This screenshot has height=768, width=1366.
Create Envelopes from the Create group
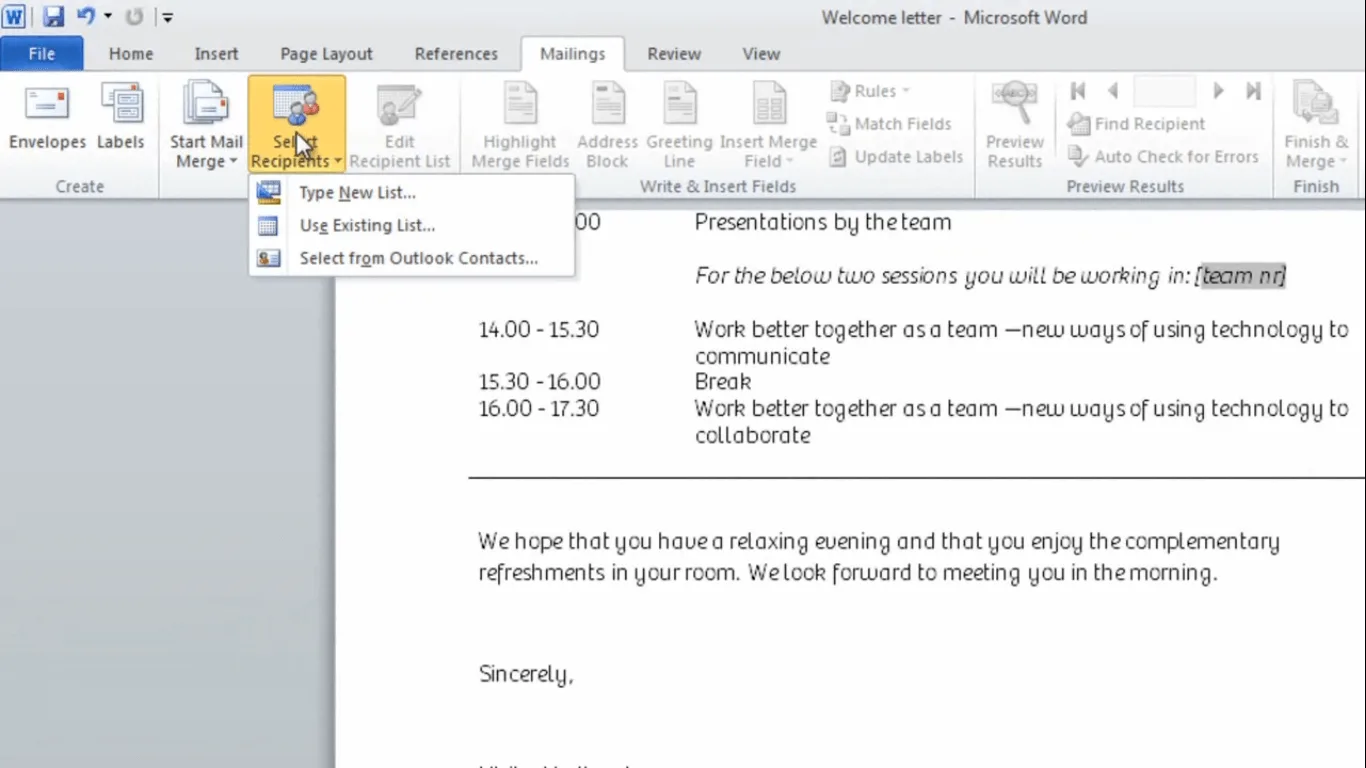coord(47,118)
